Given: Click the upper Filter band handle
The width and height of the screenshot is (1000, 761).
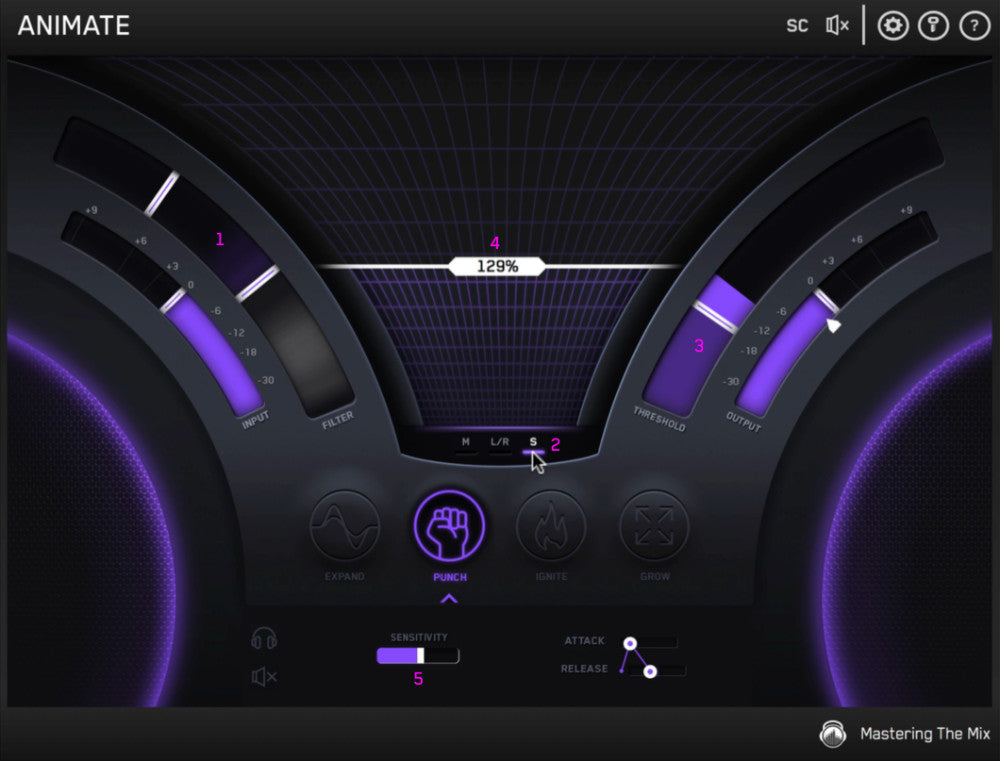Looking at the screenshot, I should pos(161,193).
